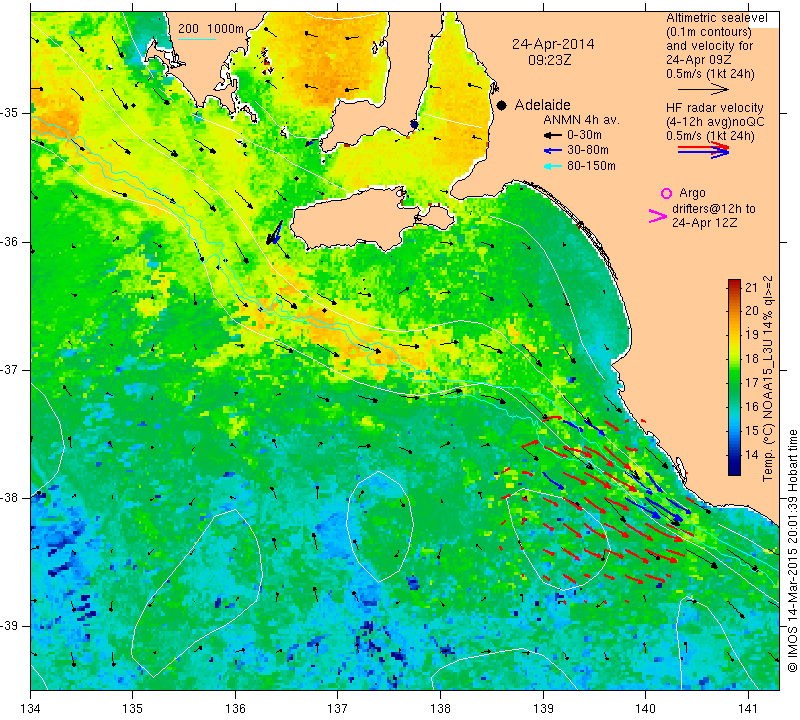This screenshot has height=720, width=800.
Task: Click the 140 longitude axis label
Action: pyautogui.click(x=645, y=709)
